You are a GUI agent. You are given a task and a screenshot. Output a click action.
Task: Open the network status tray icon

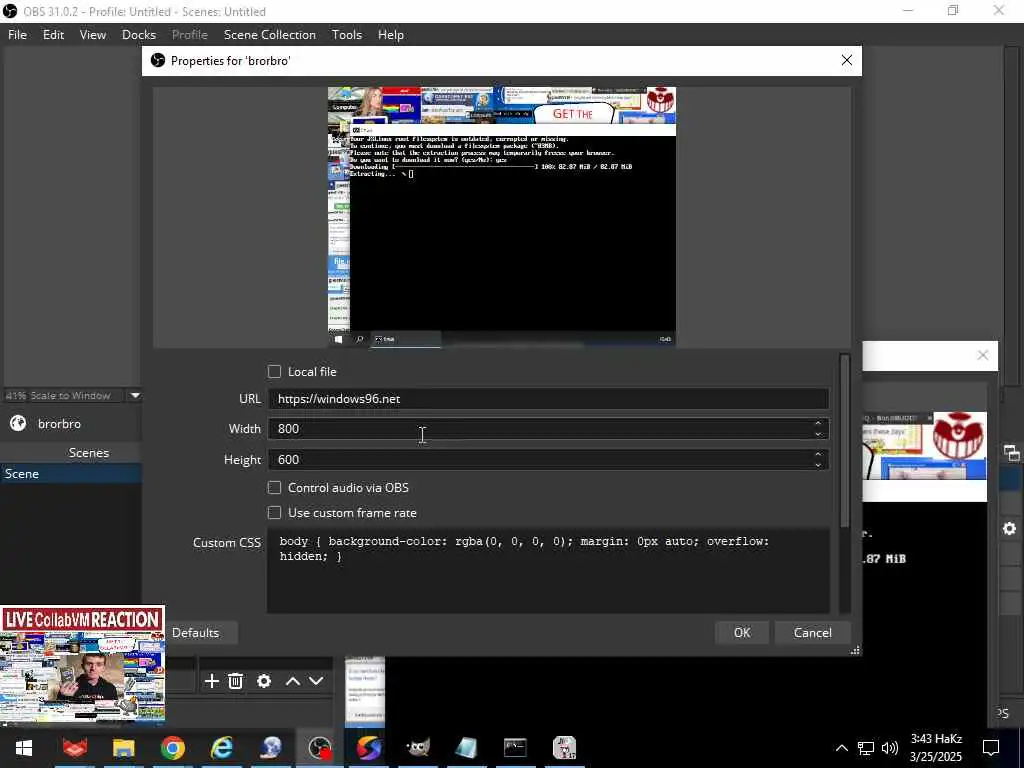click(866, 748)
